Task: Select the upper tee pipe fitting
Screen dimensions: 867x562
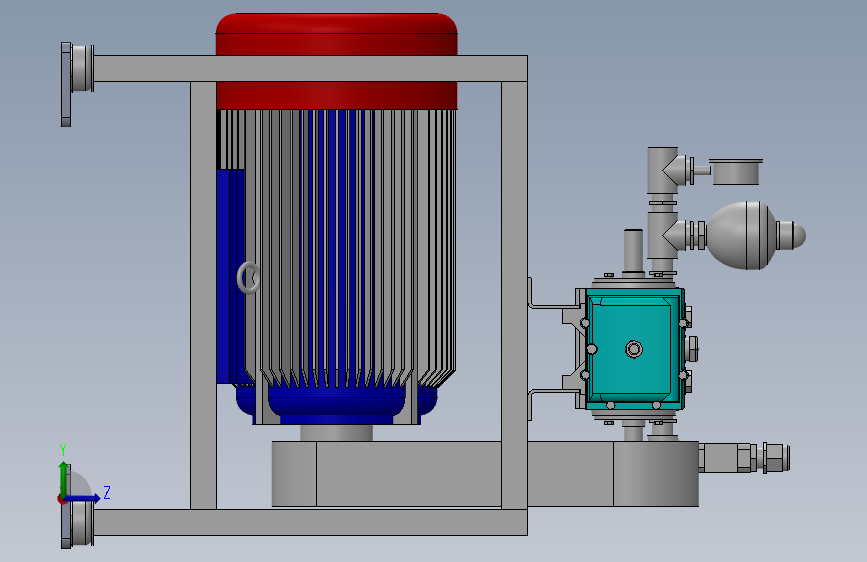Action: point(667,170)
